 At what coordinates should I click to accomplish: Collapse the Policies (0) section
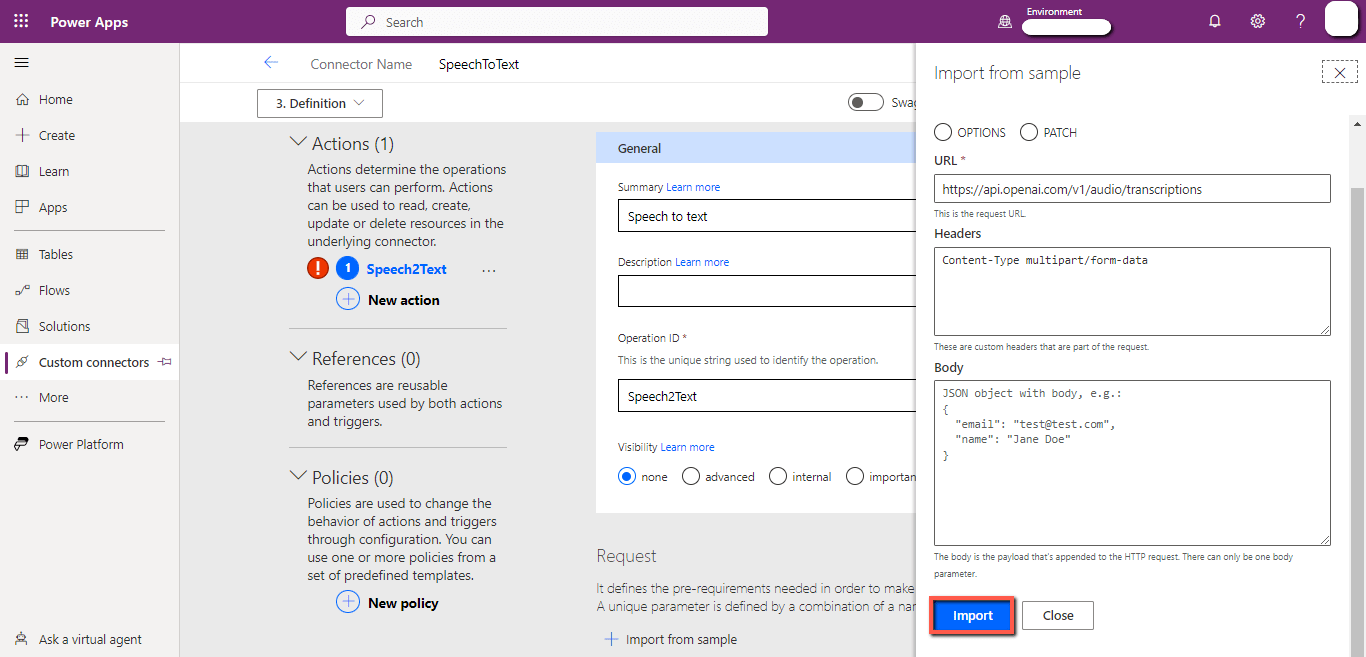[298, 476]
